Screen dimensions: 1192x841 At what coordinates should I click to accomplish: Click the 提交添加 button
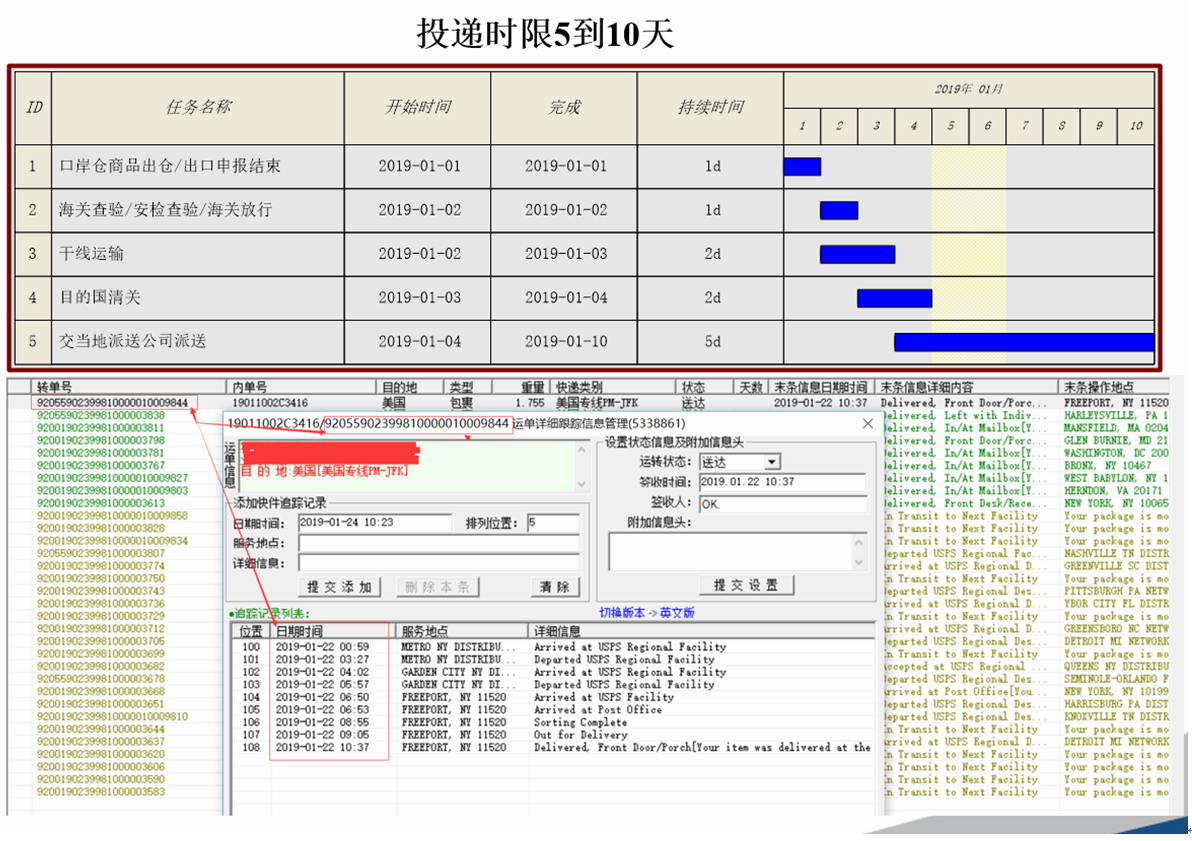pyautogui.click(x=339, y=587)
